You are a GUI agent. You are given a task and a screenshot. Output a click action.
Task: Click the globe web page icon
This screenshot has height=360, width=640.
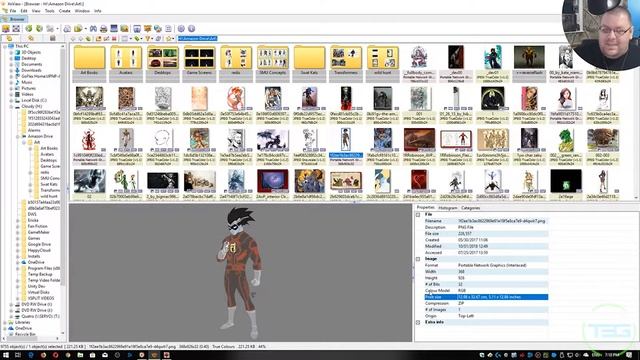point(158,29)
